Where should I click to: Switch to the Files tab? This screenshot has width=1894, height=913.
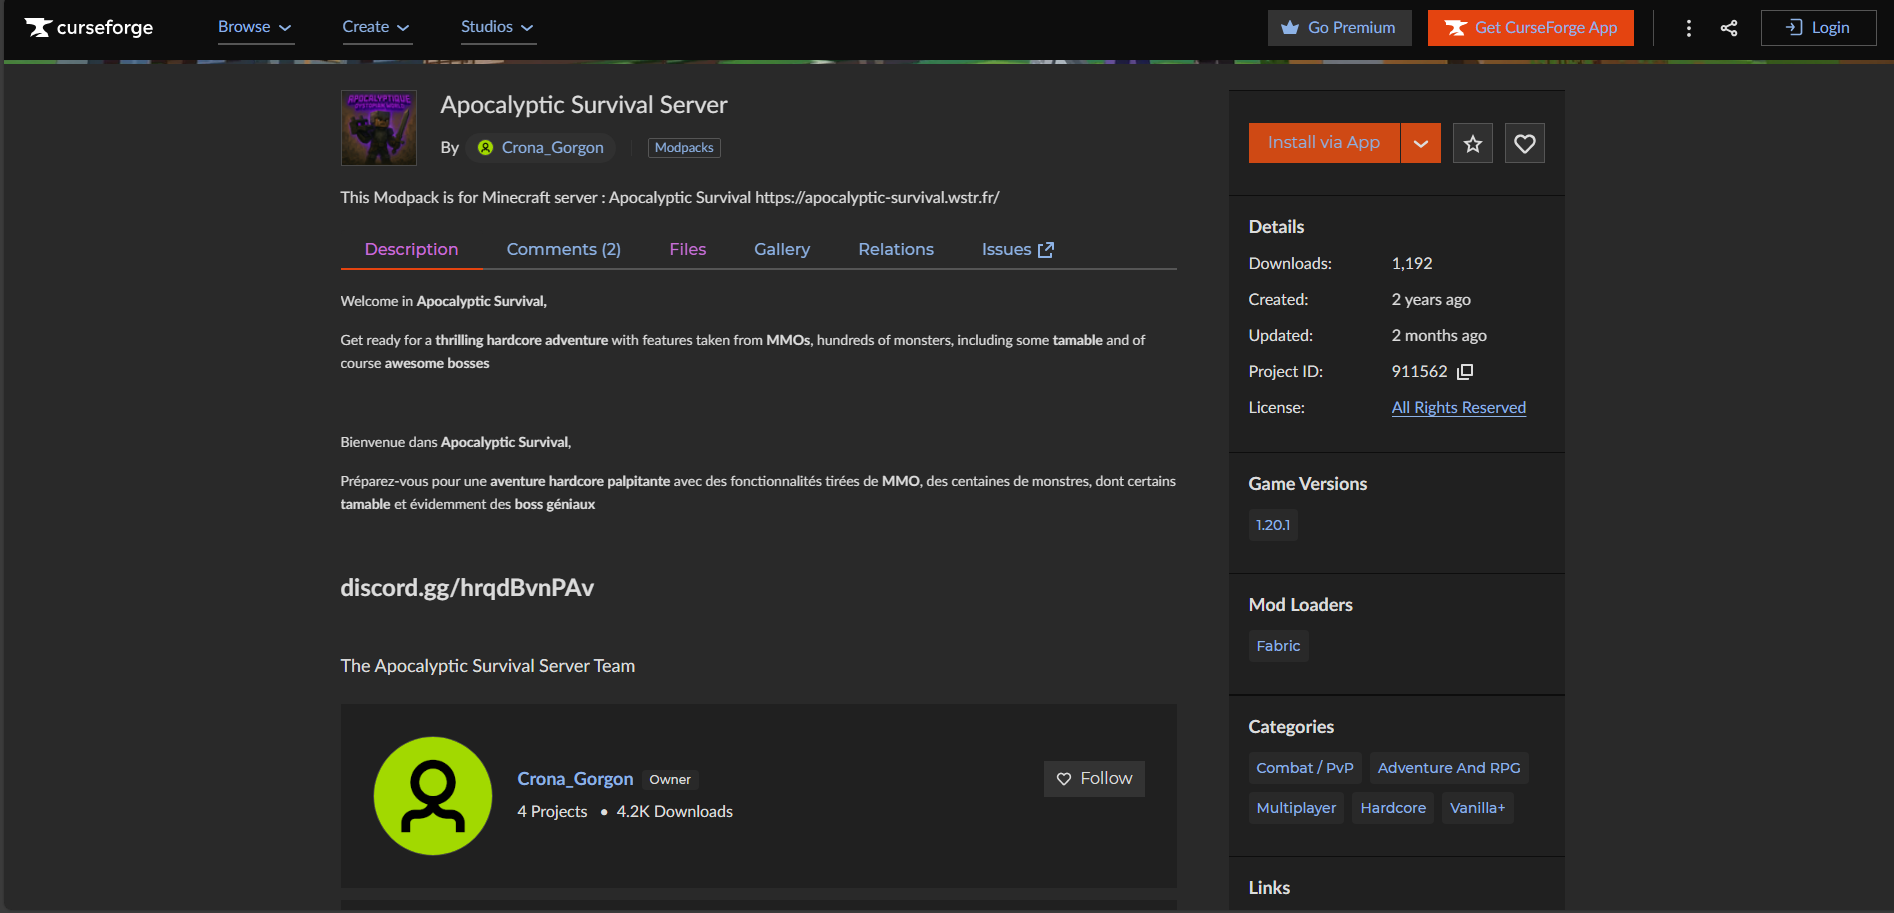687,248
